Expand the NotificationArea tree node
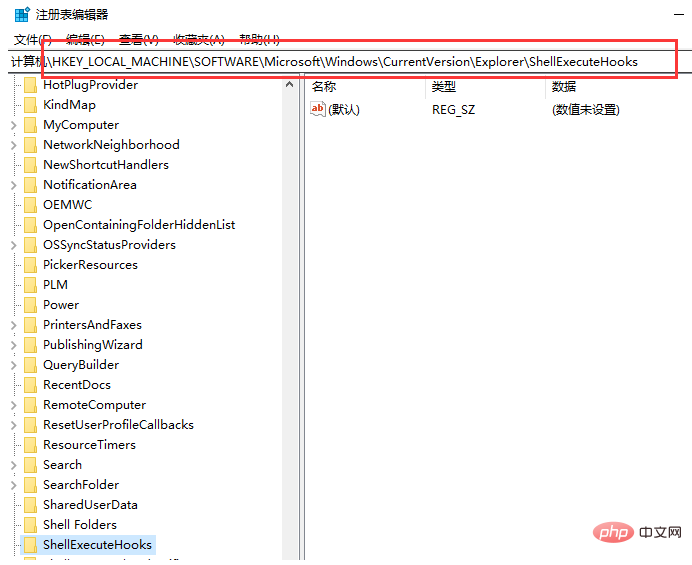 pyautogui.click(x=14, y=185)
